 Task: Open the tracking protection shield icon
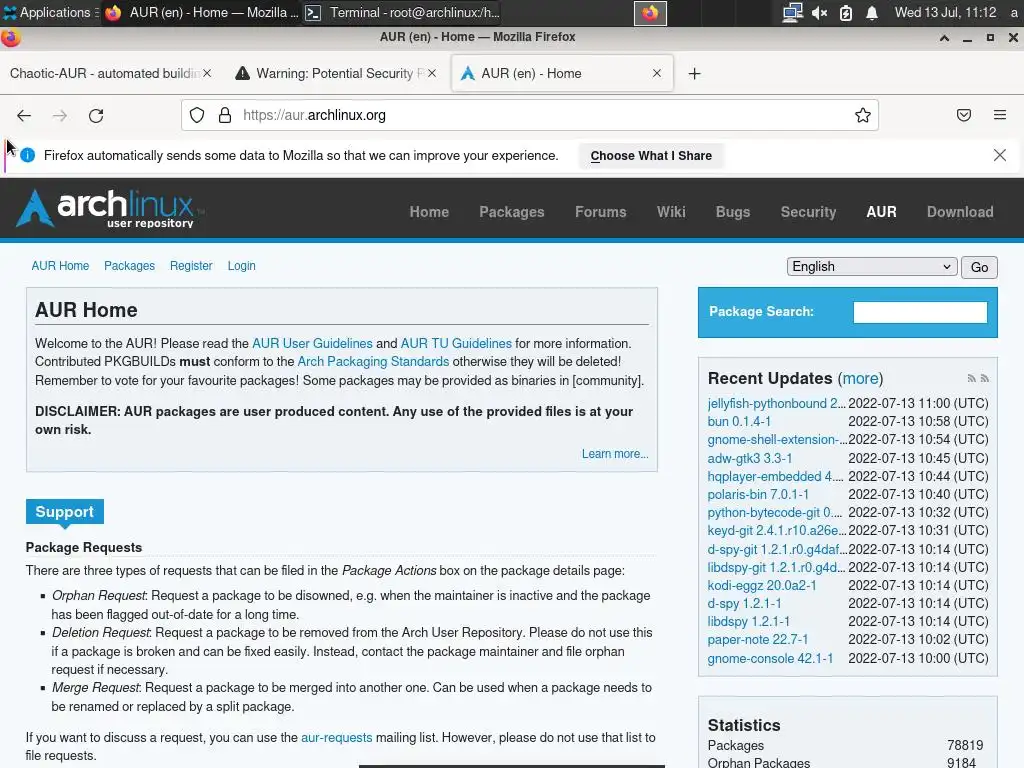(x=197, y=116)
